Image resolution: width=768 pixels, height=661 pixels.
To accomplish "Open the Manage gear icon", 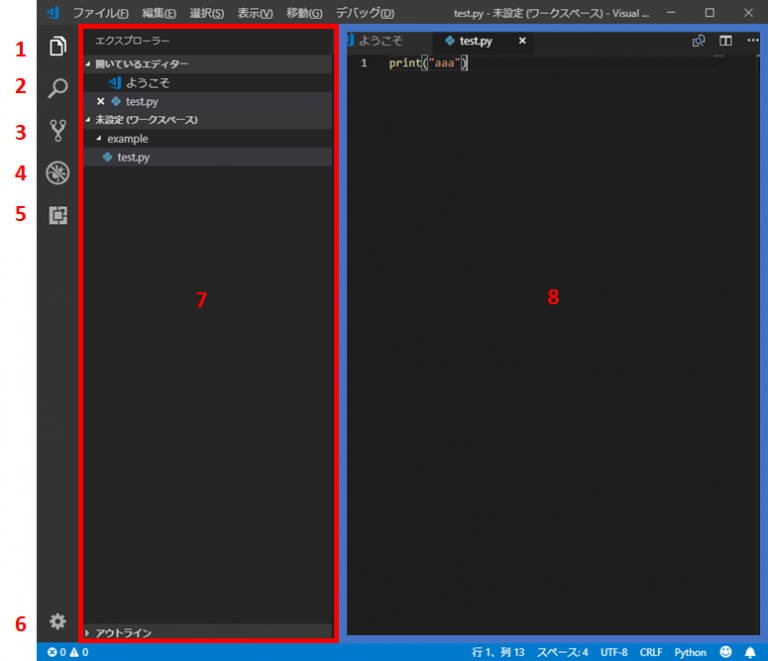I will tap(58, 621).
